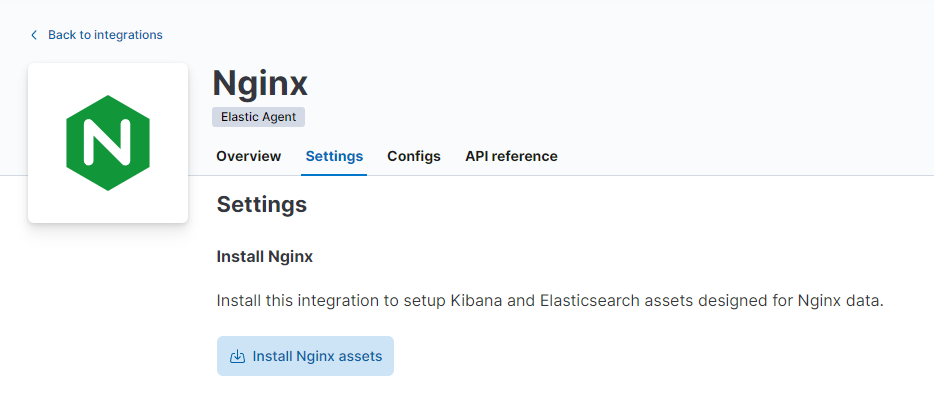
Task: Select the Settings tab
Action: (x=334, y=156)
